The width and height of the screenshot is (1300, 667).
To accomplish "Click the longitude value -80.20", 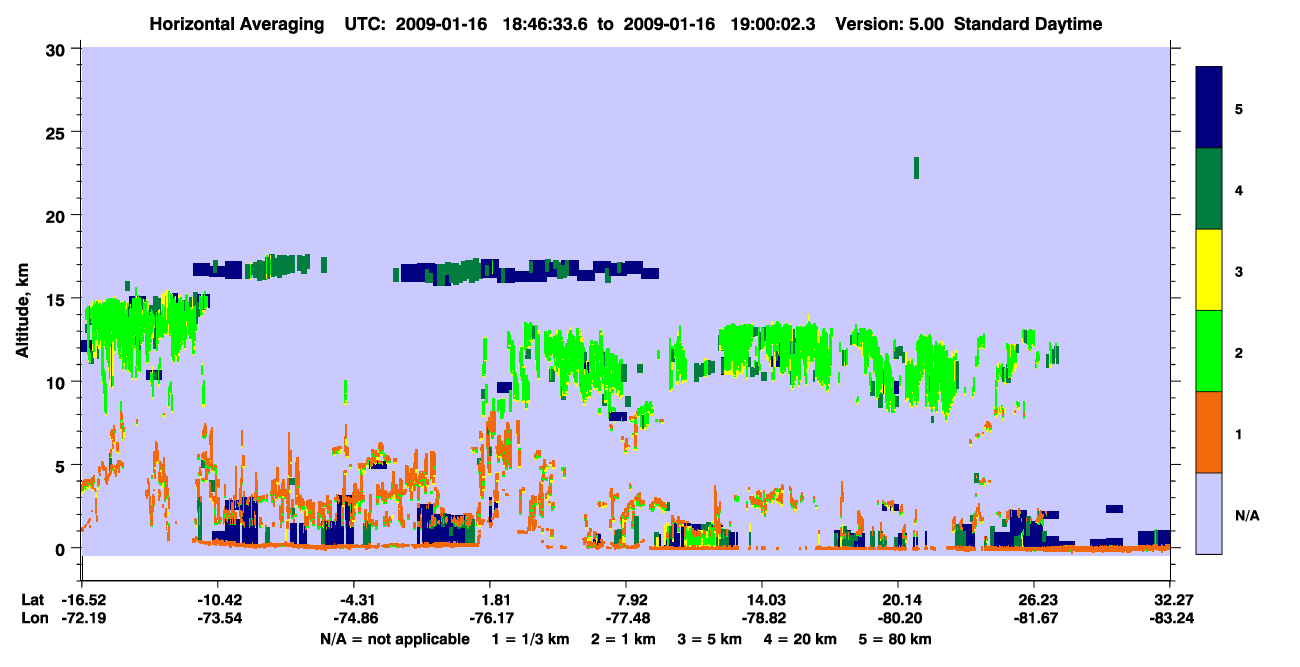I will tap(898, 619).
